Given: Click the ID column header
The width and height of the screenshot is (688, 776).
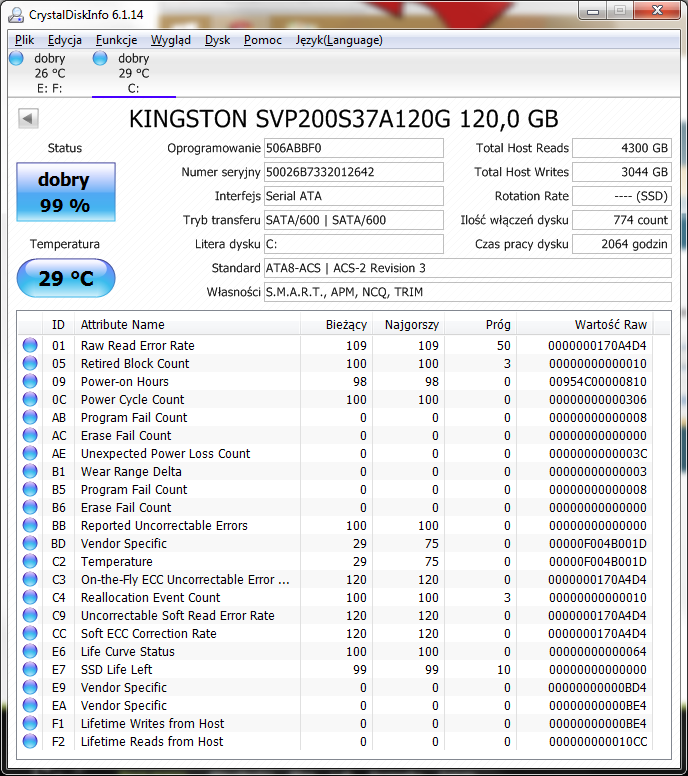Looking at the screenshot, I should point(58,325).
